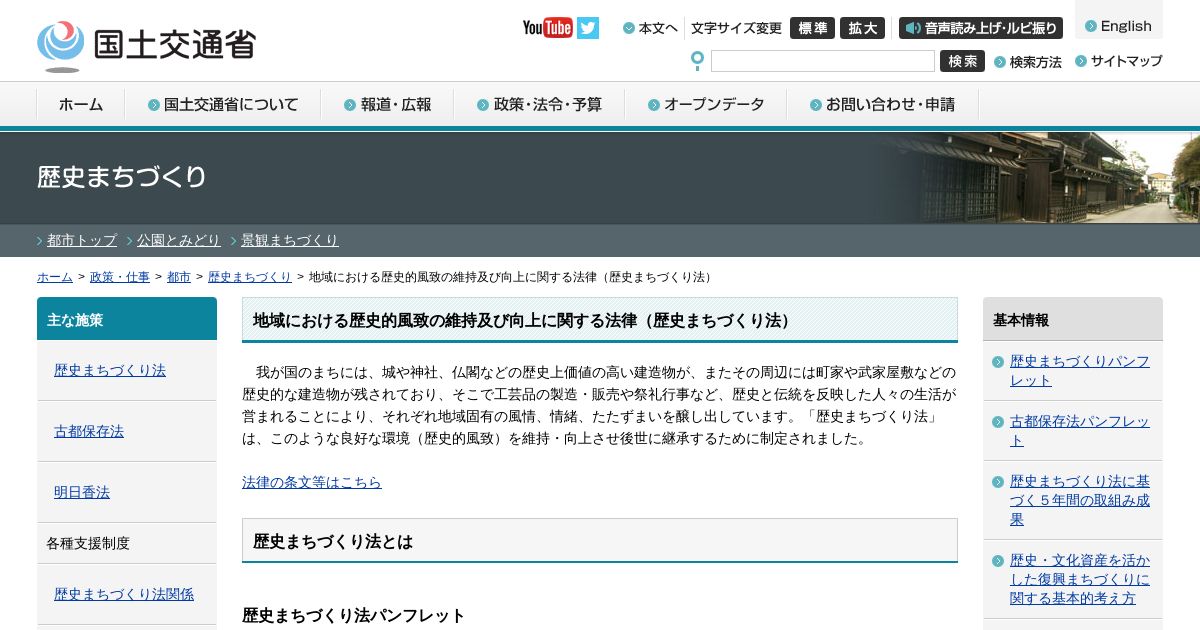Open オープンデータ menu
Image resolution: width=1200 pixels, height=630 pixels.
[x=706, y=104]
